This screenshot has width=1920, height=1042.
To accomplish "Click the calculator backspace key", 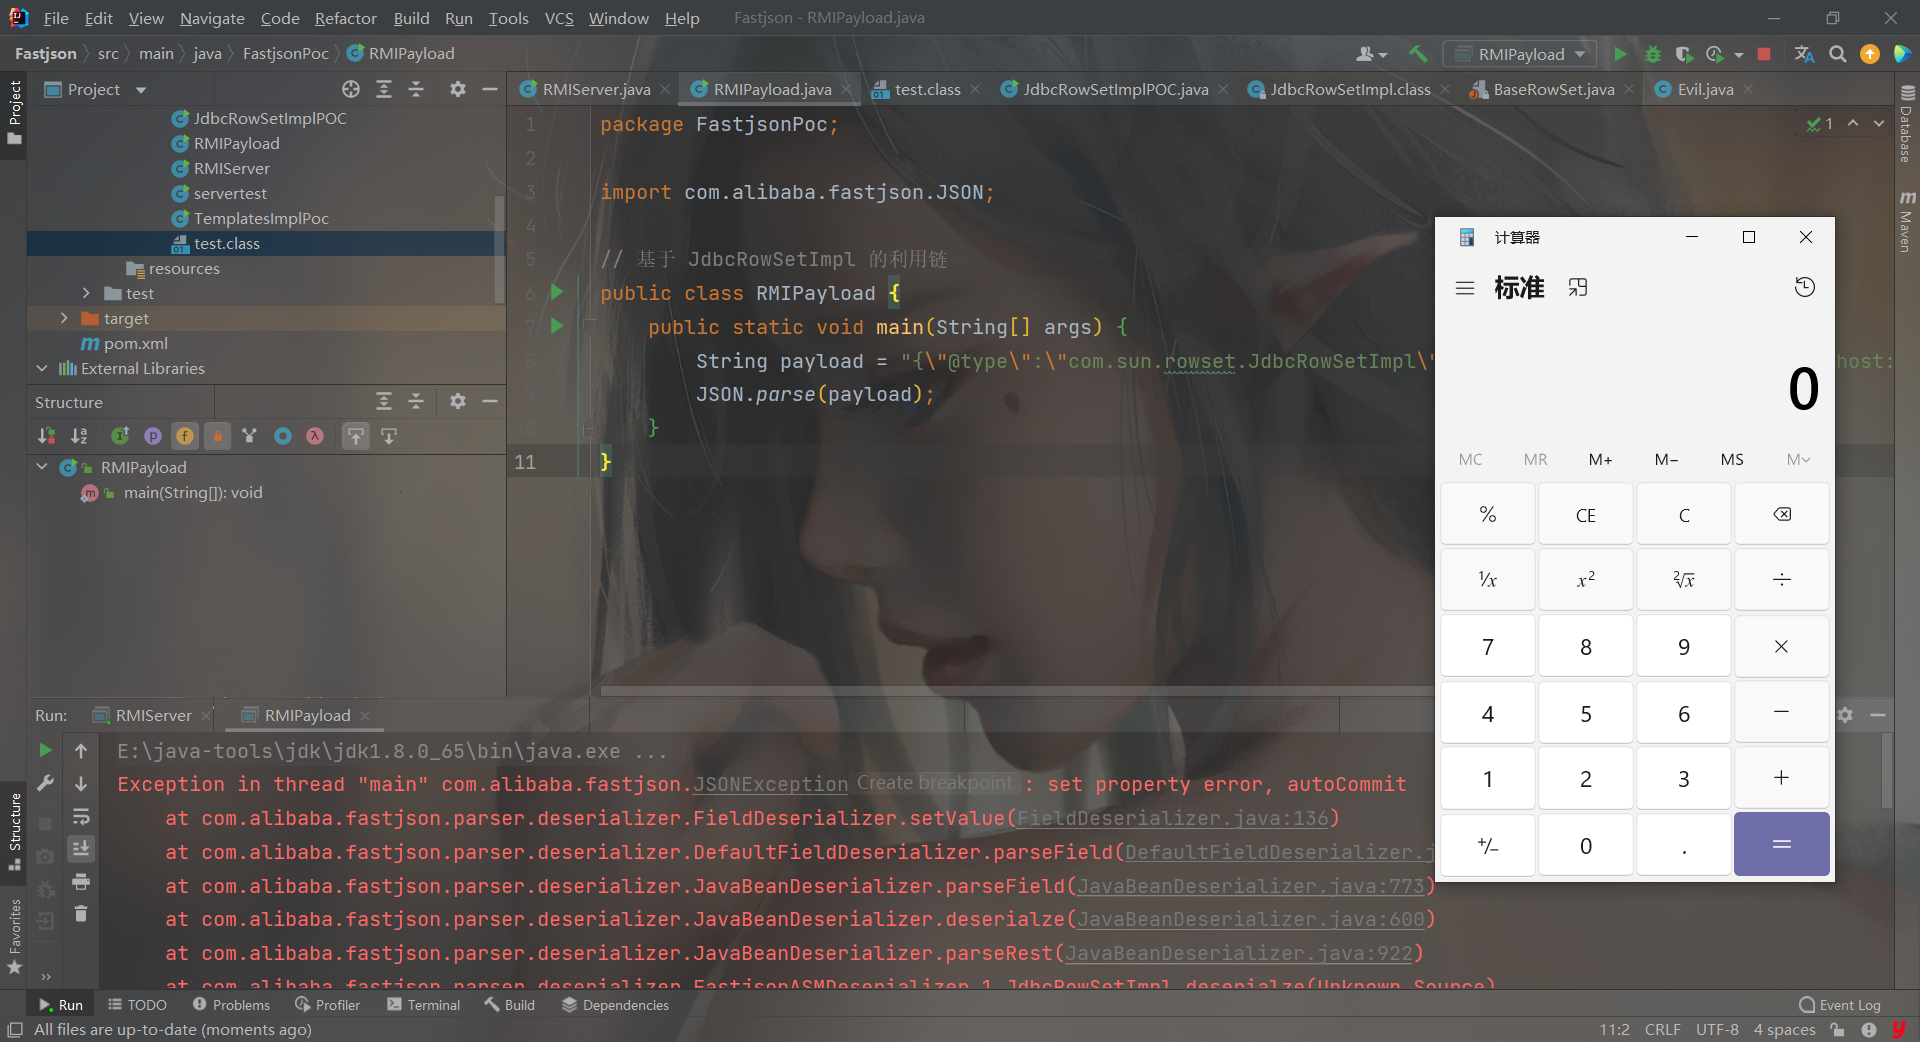I will tap(1782, 514).
